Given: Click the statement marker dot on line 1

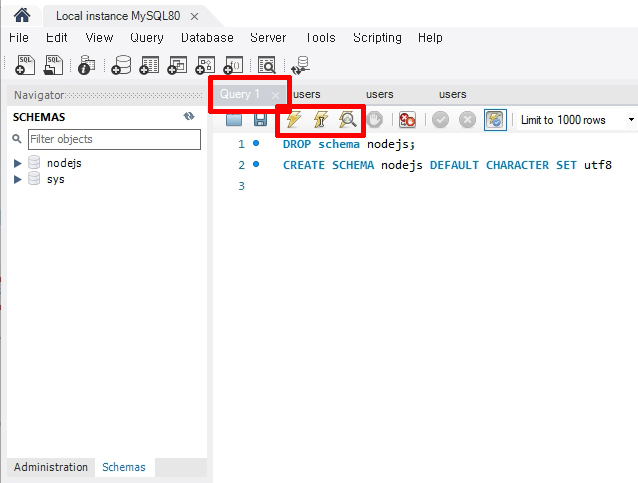Looking at the screenshot, I should (256, 143).
